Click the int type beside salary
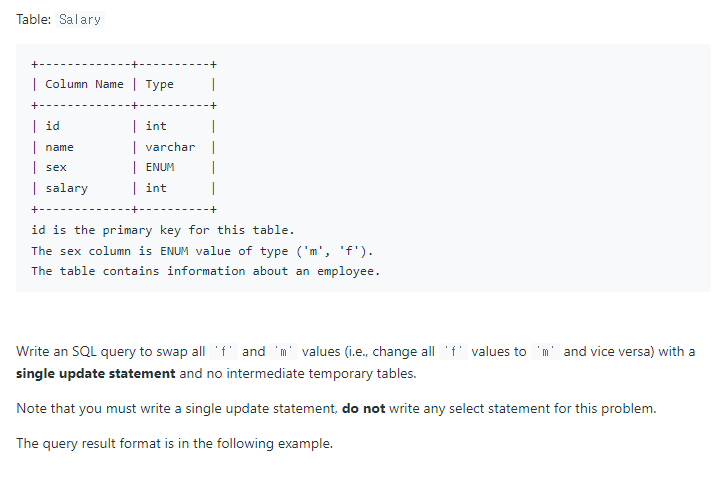The image size is (724, 481). [156, 188]
